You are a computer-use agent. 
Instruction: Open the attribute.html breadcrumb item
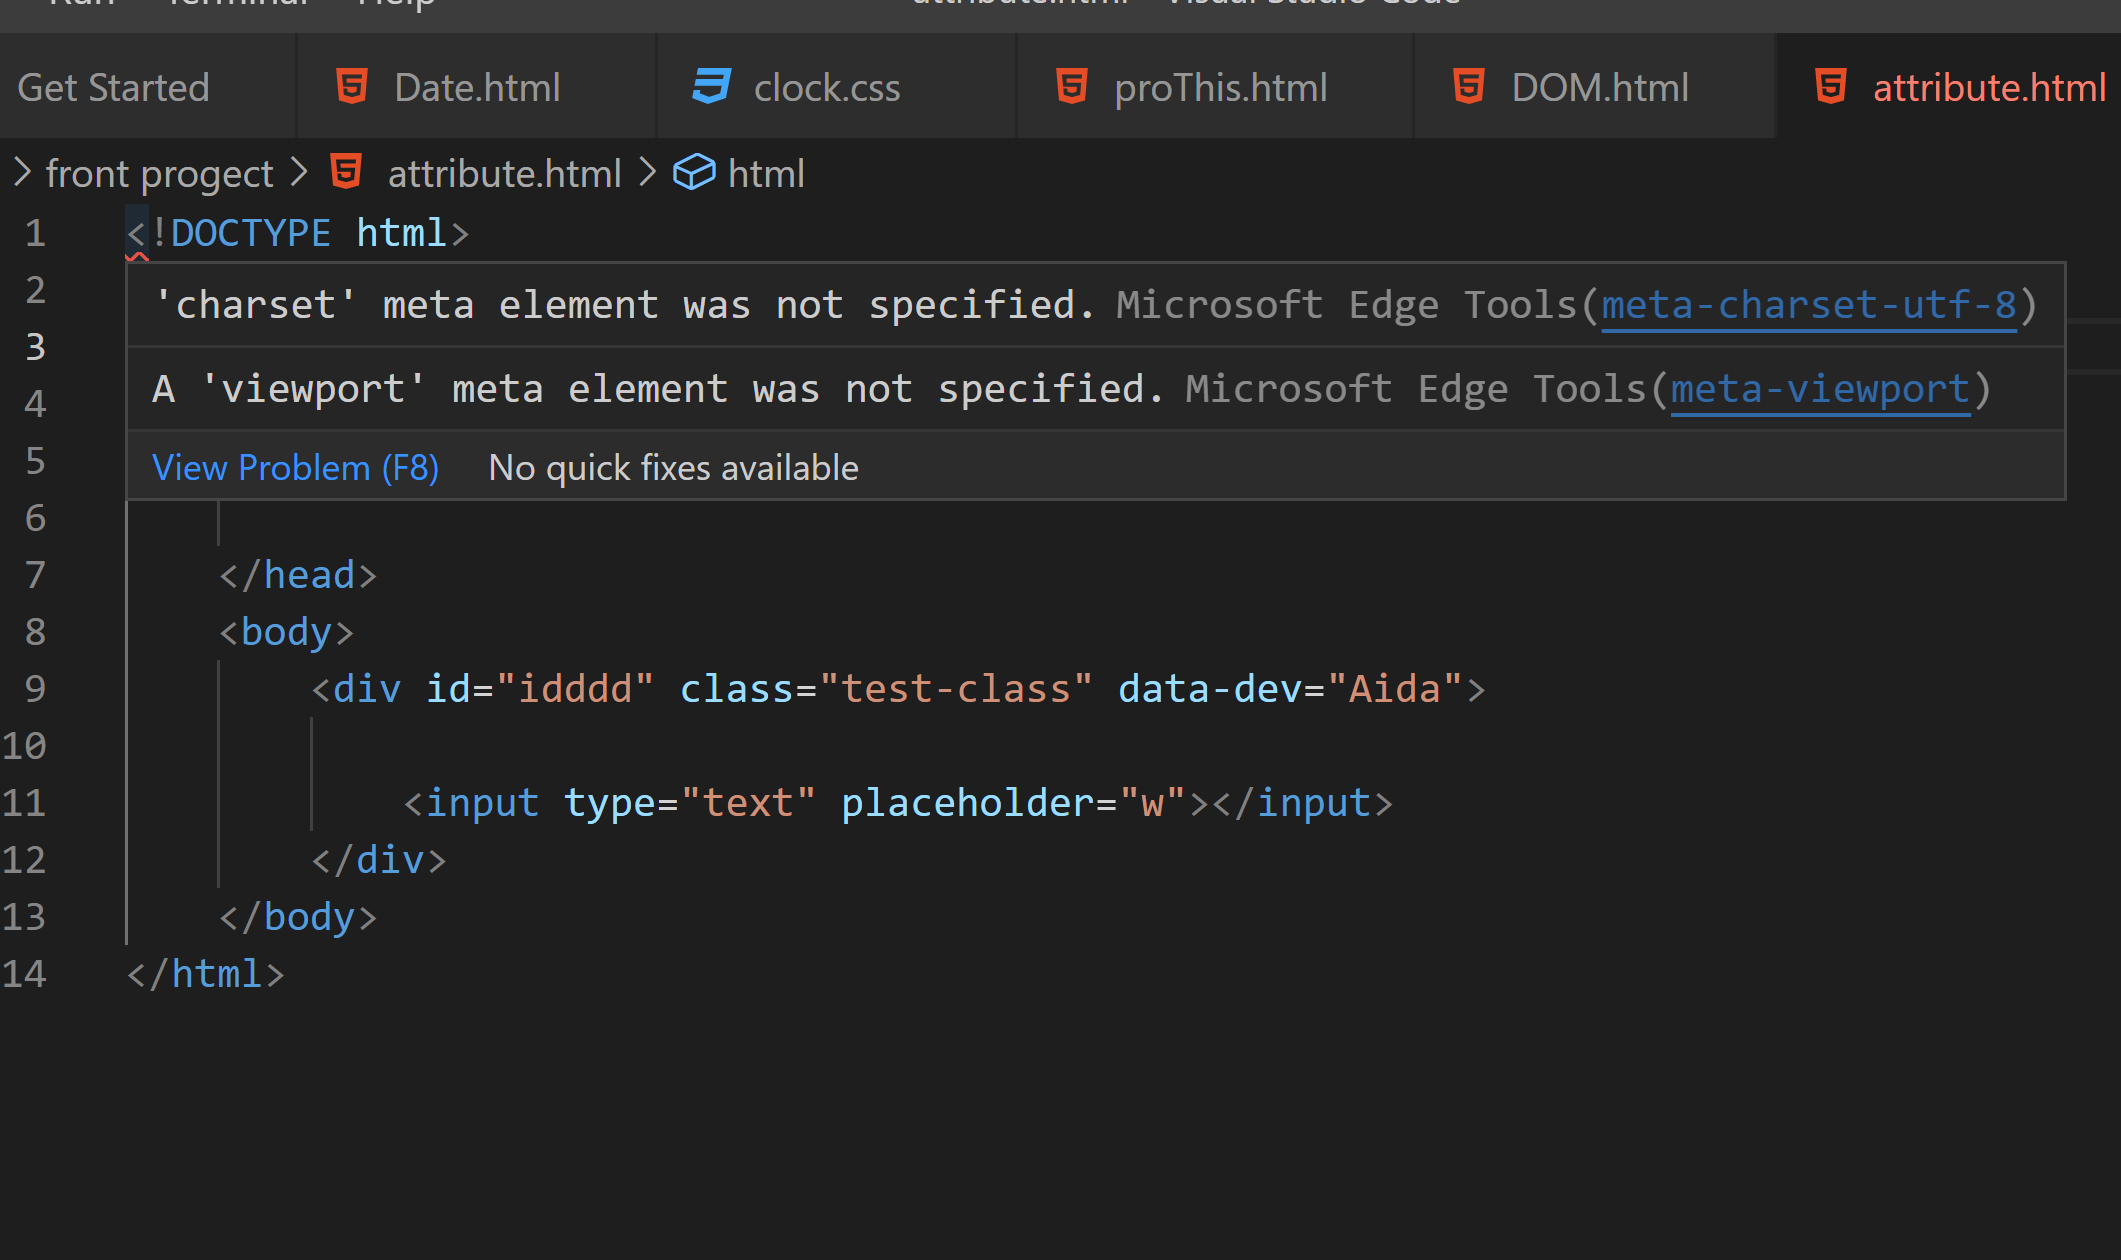click(x=504, y=174)
